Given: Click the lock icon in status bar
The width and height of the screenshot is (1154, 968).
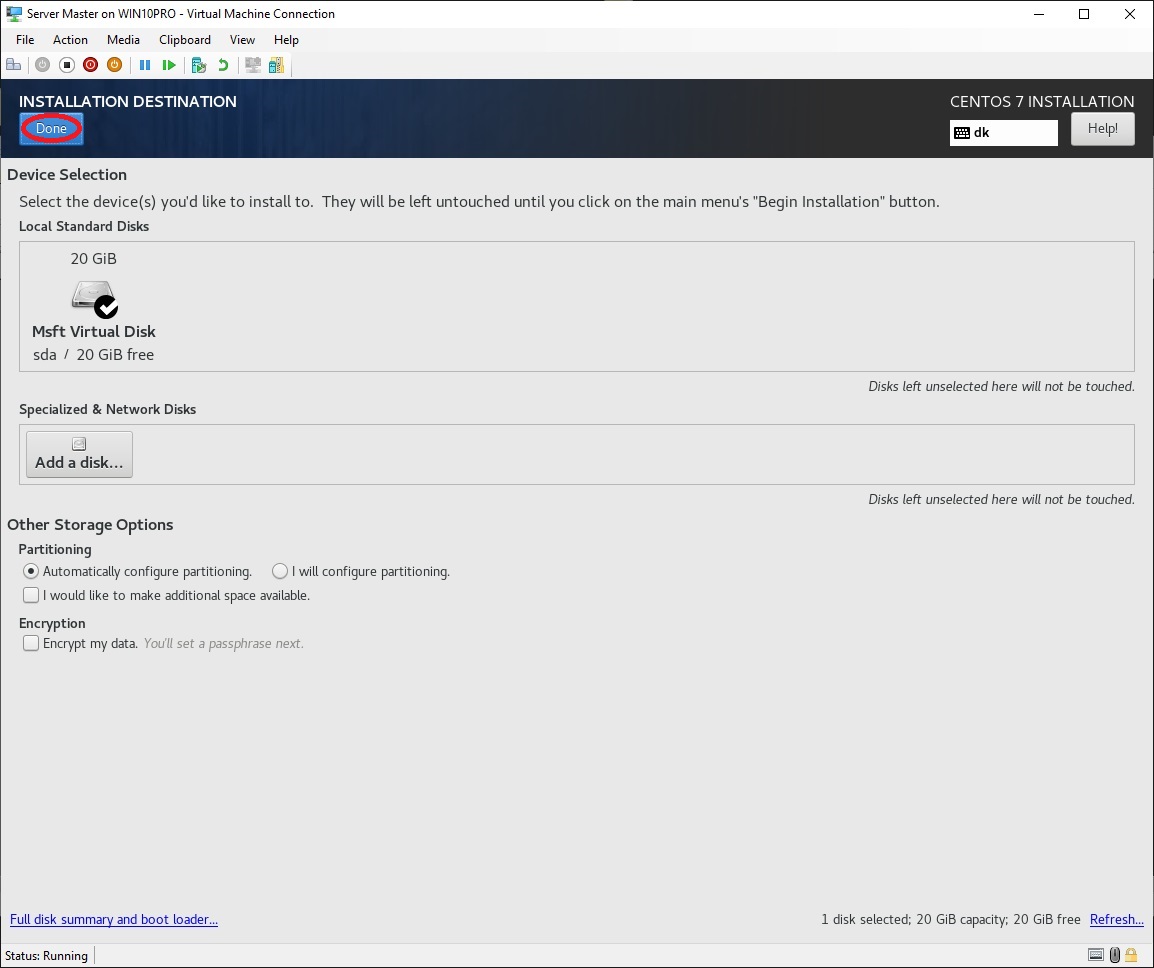Looking at the screenshot, I should (x=1131, y=955).
